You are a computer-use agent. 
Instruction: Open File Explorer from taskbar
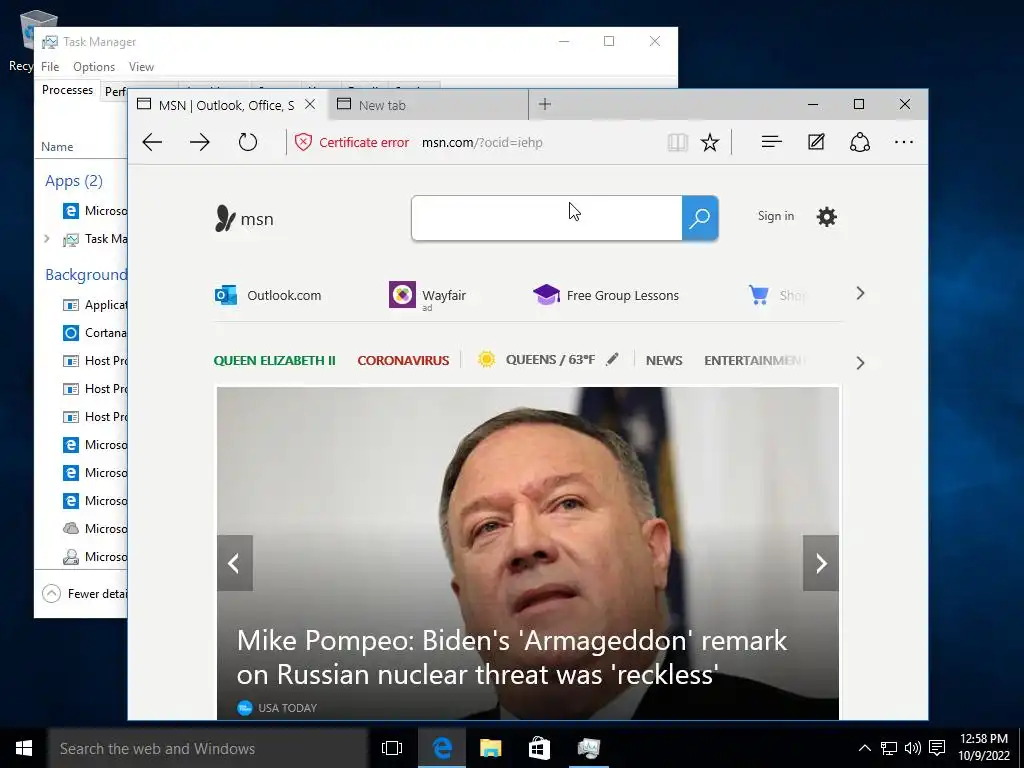click(x=490, y=748)
